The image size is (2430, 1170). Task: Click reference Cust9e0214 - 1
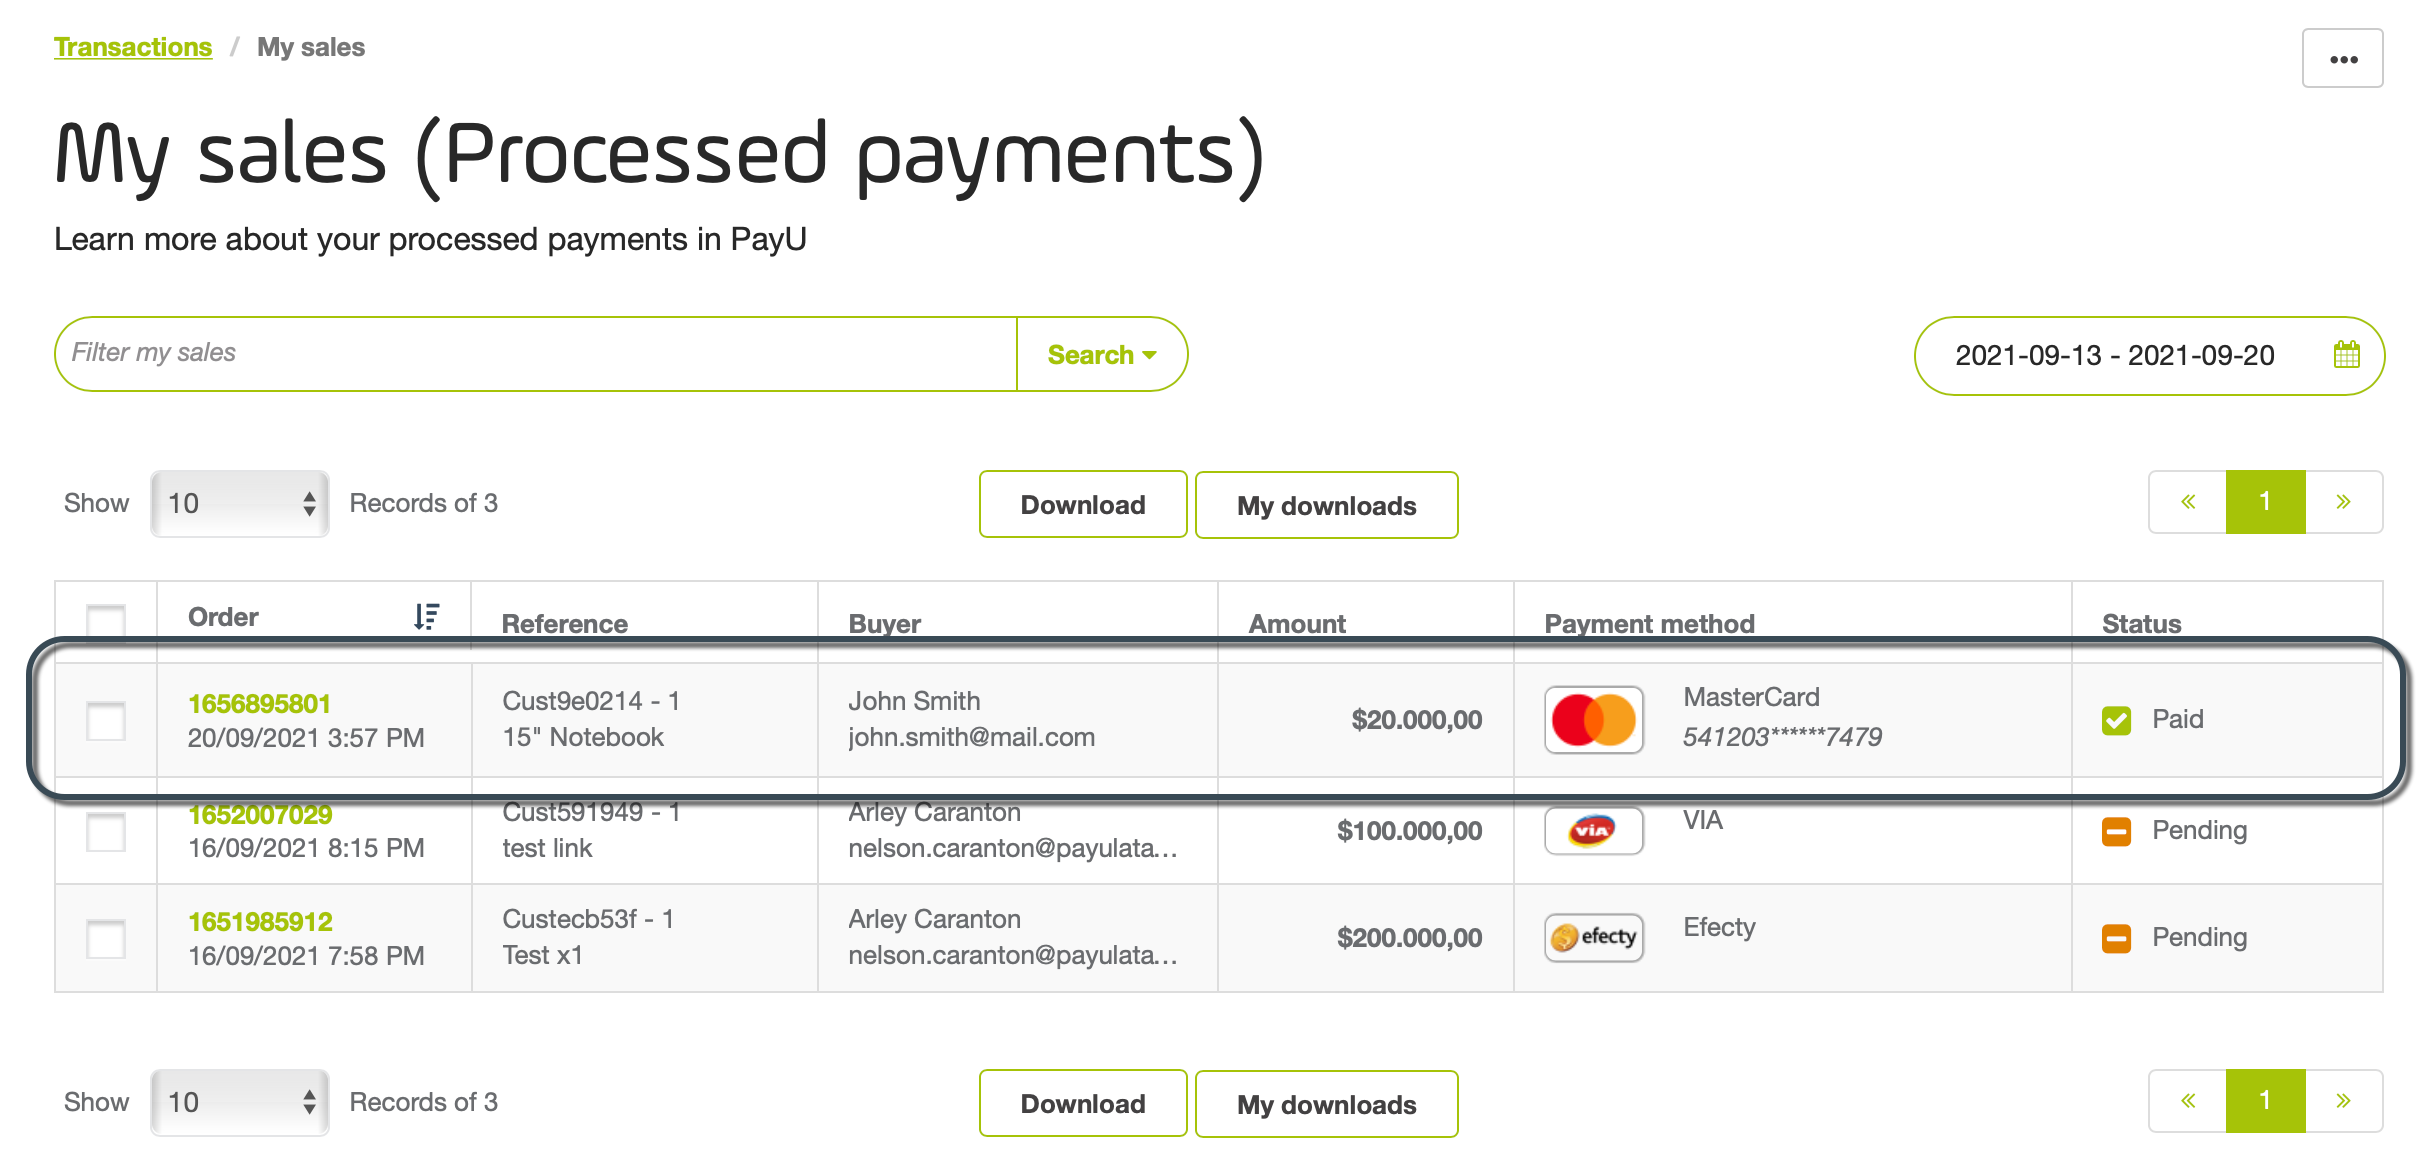(x=591, y=701)
